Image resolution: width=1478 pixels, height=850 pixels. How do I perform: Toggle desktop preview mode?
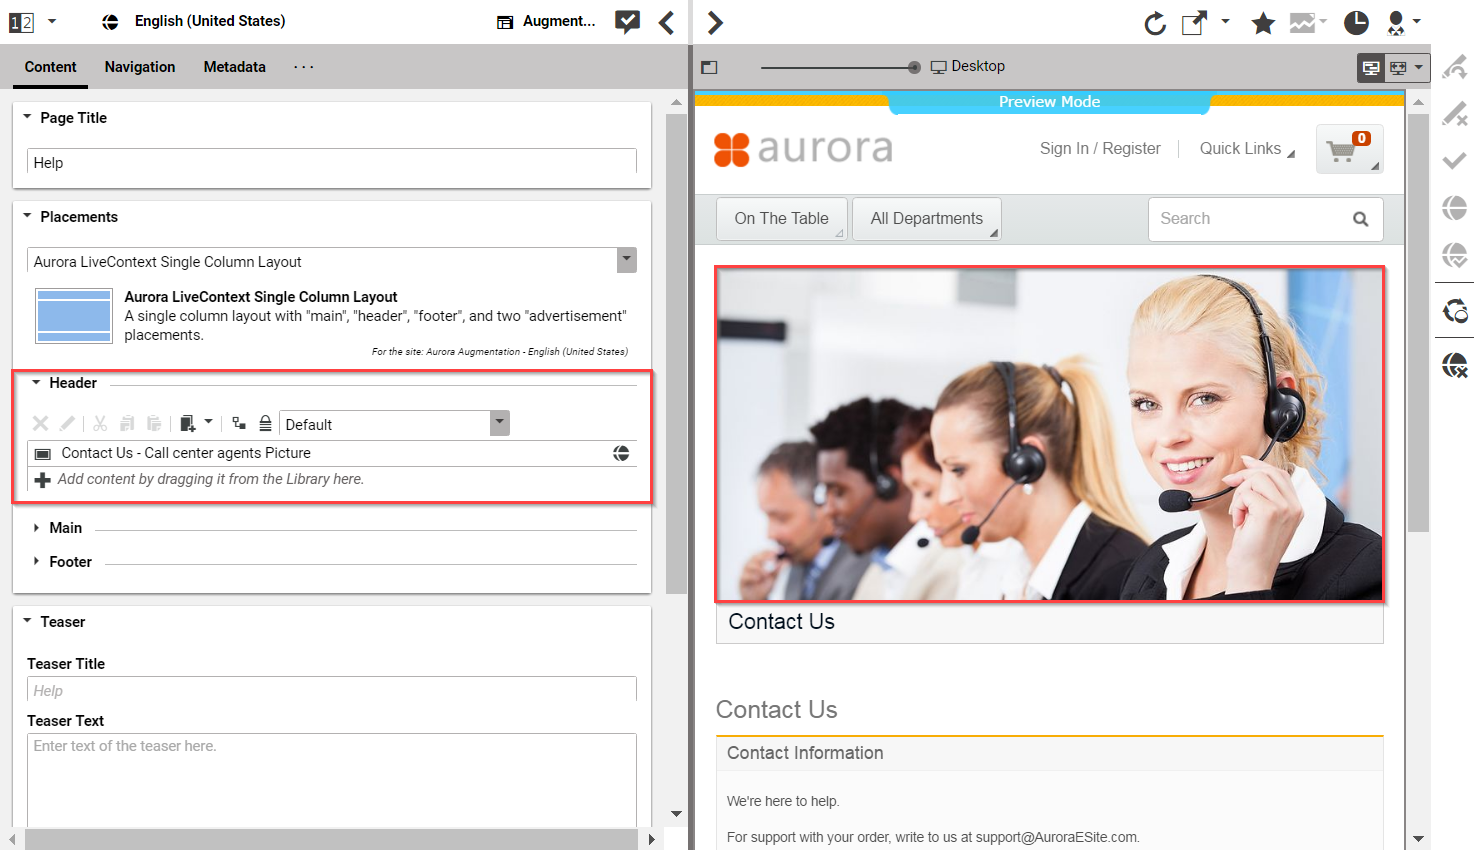coord(1369,67)
